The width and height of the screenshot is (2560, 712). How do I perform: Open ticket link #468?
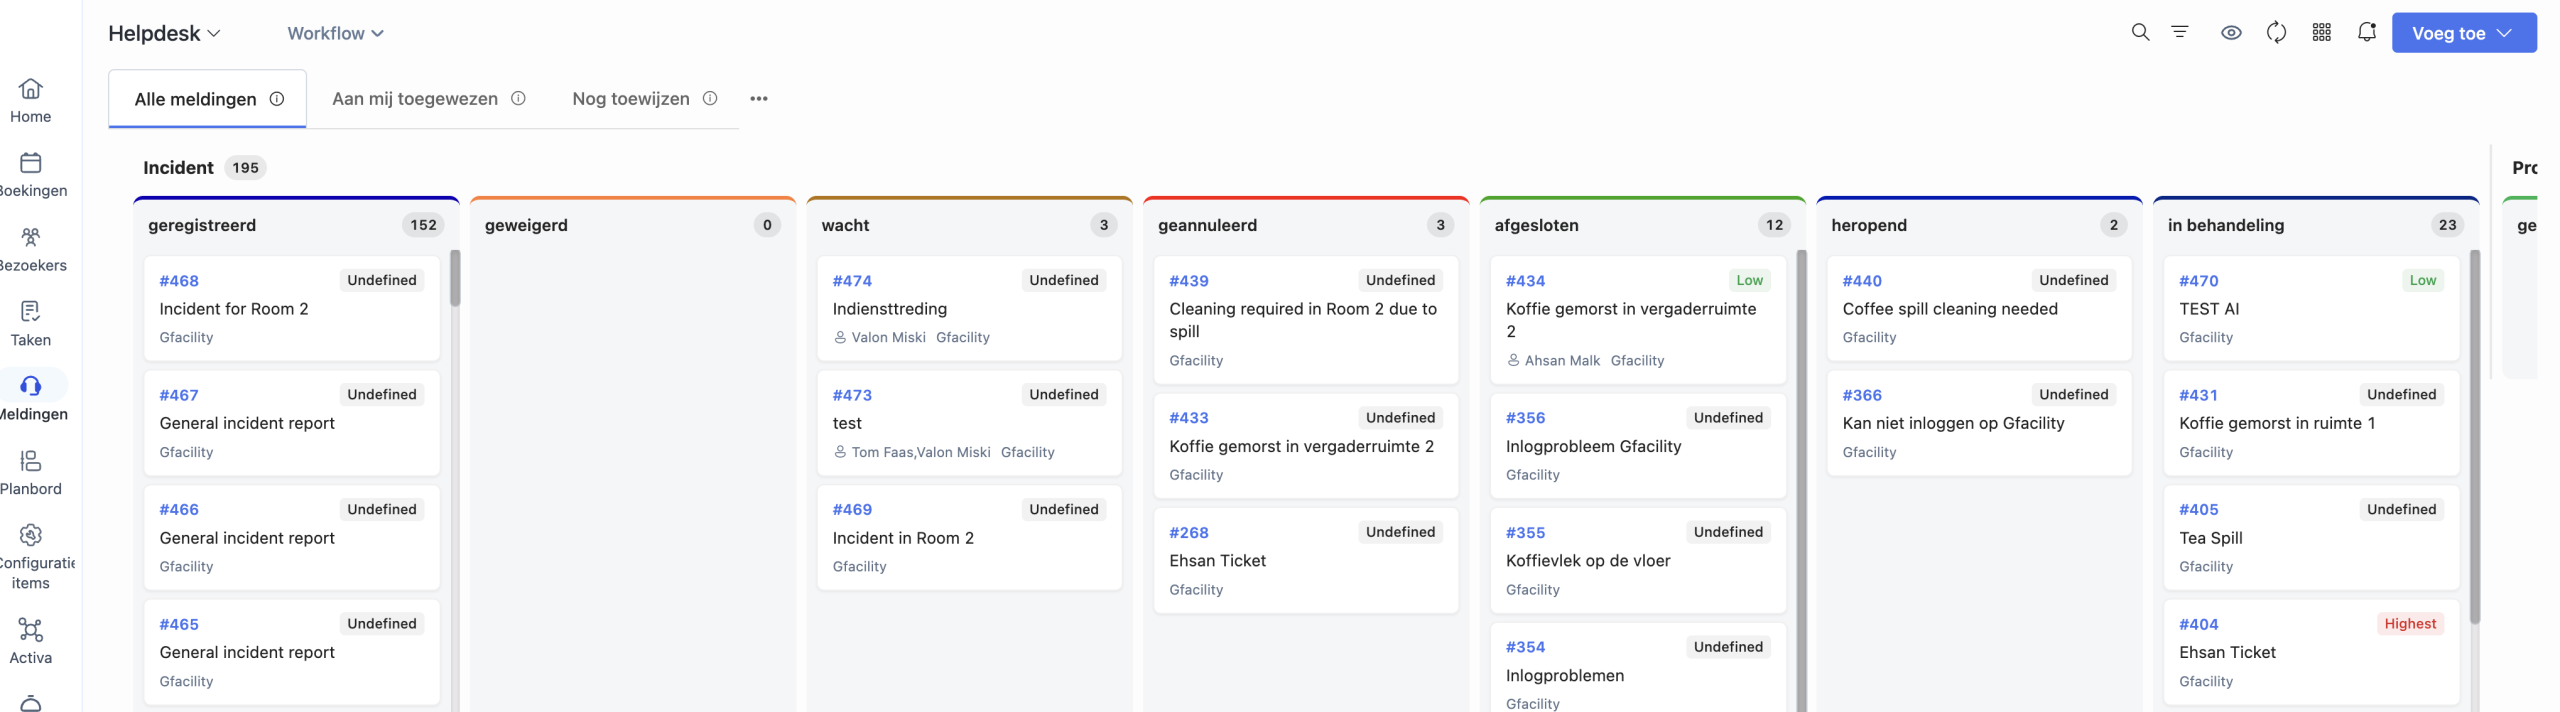click(179, 281)
